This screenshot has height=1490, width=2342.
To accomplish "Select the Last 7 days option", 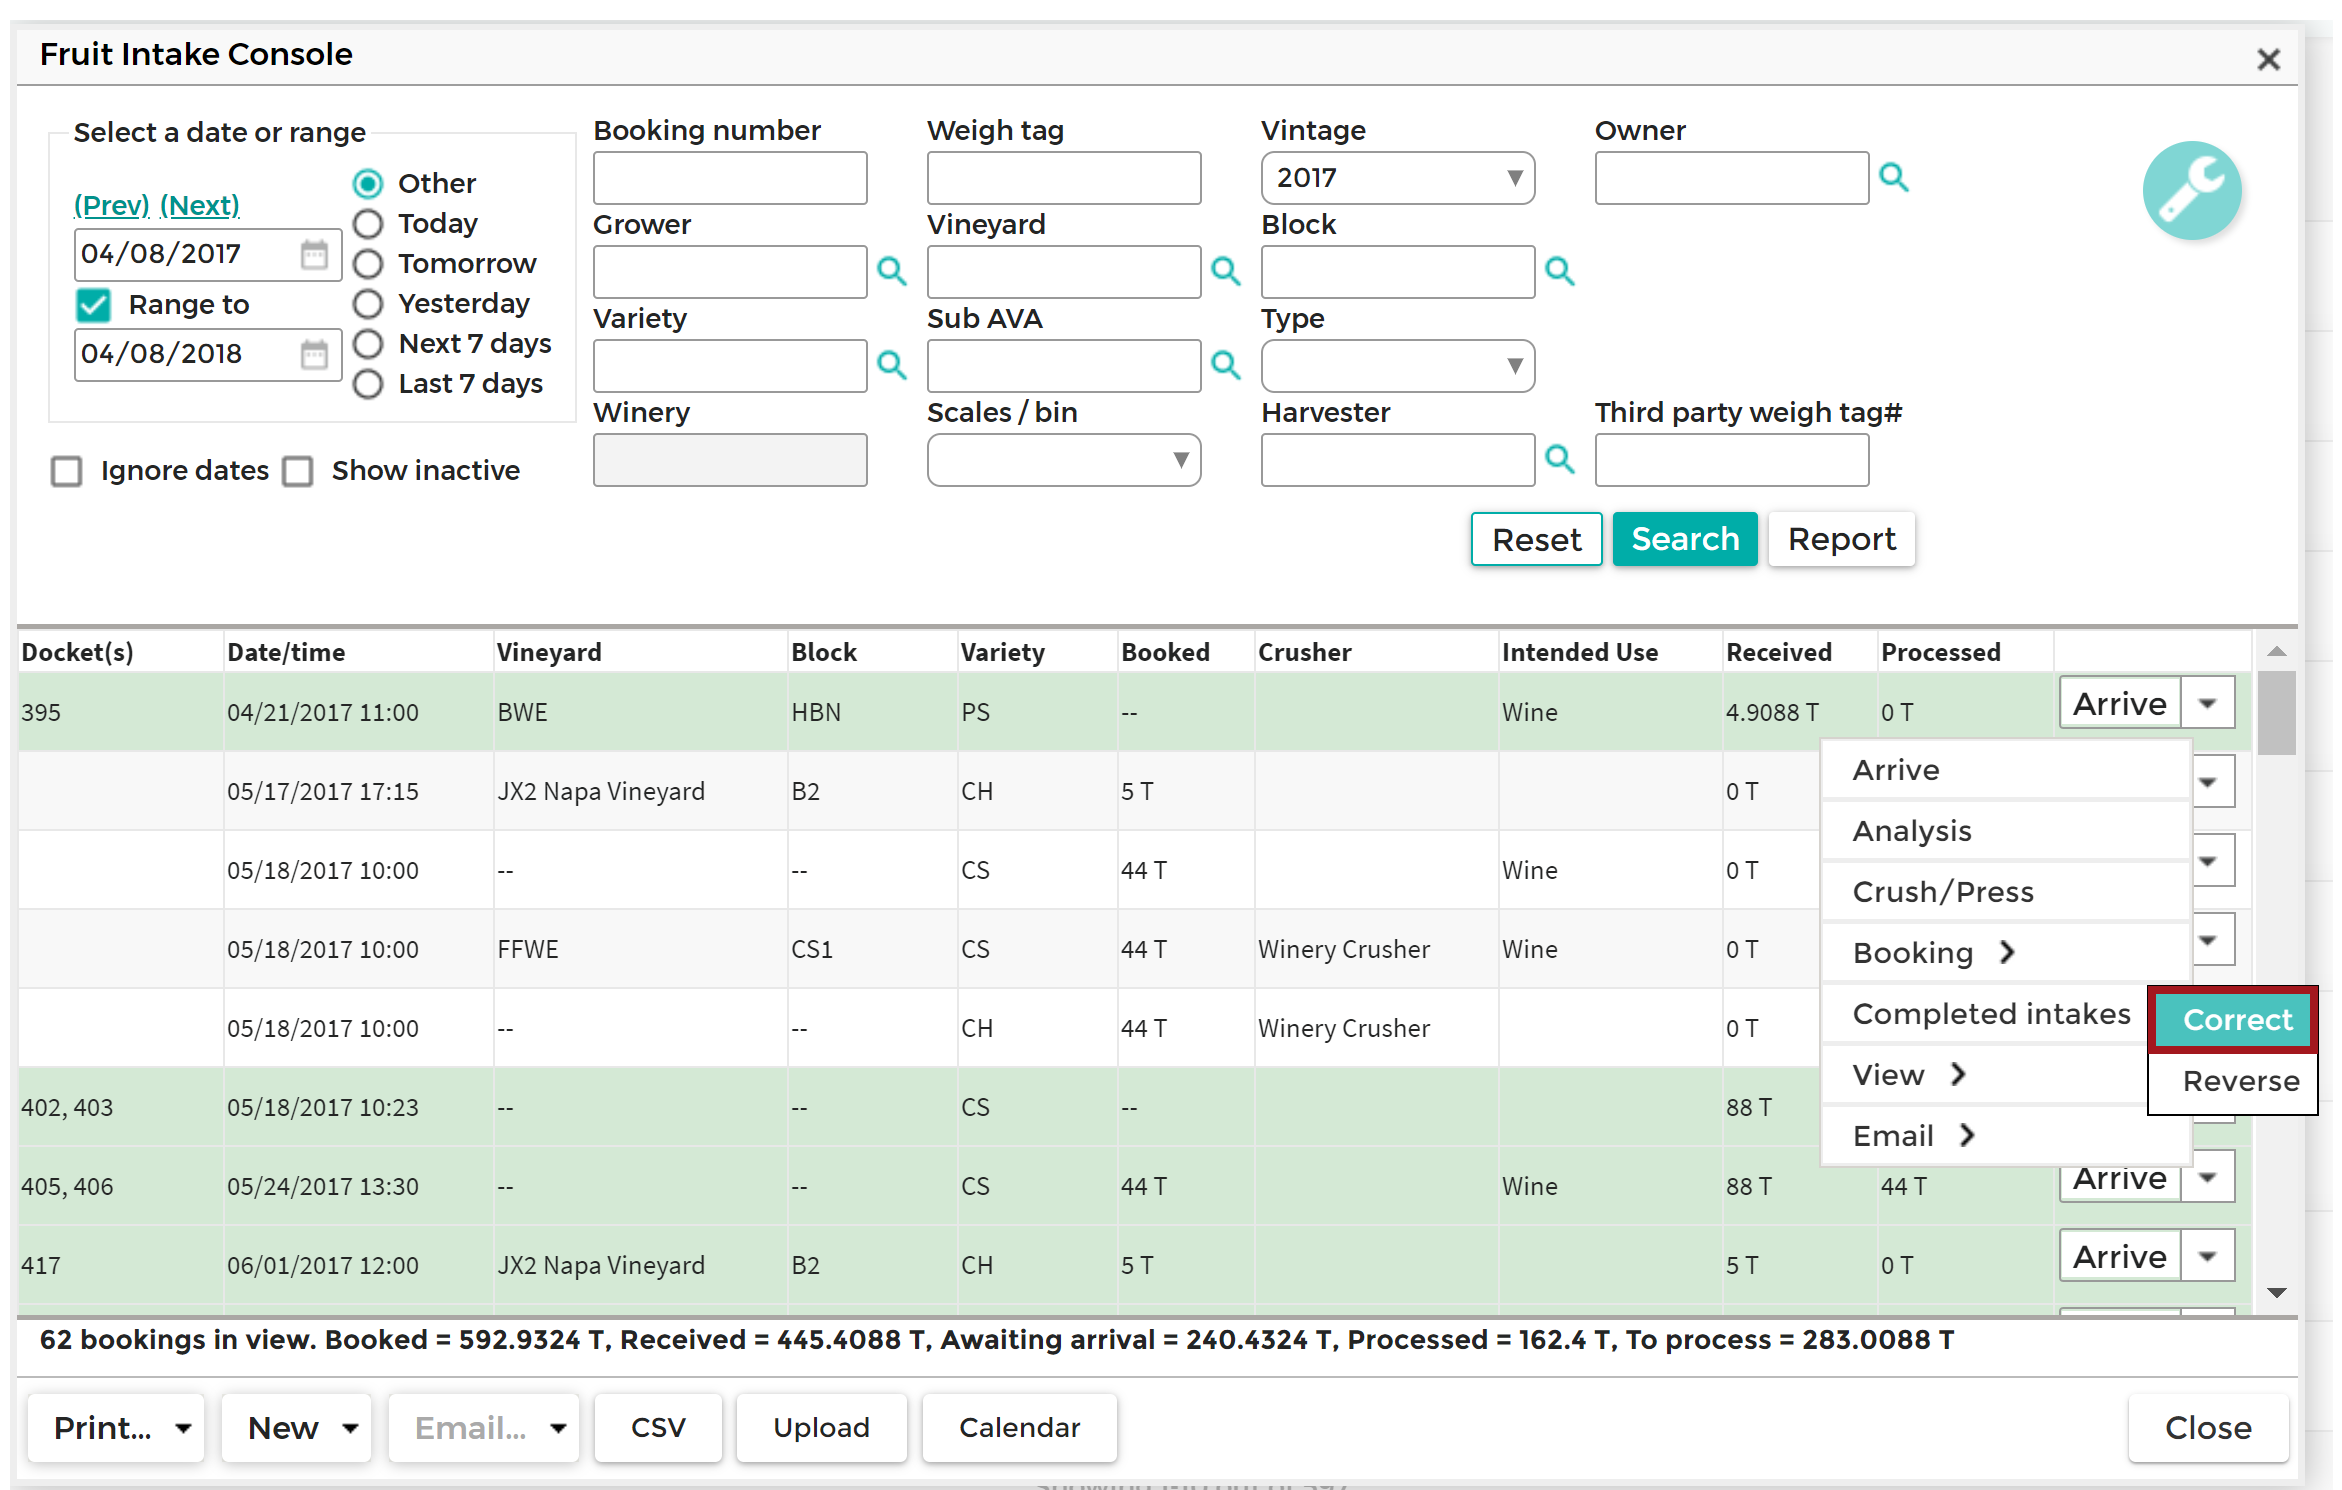I will [368, 383].
